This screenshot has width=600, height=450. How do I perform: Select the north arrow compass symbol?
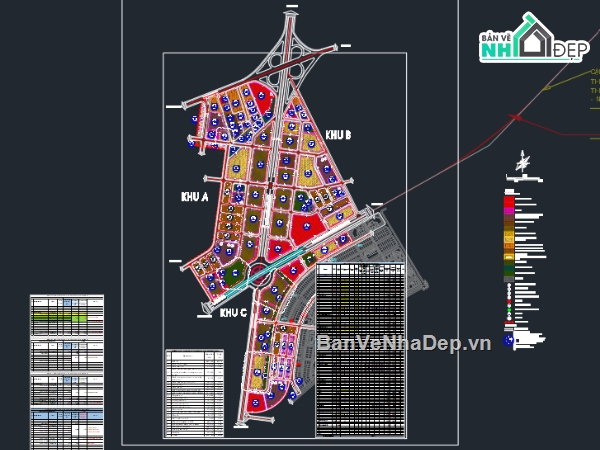(x=522, y=161)
